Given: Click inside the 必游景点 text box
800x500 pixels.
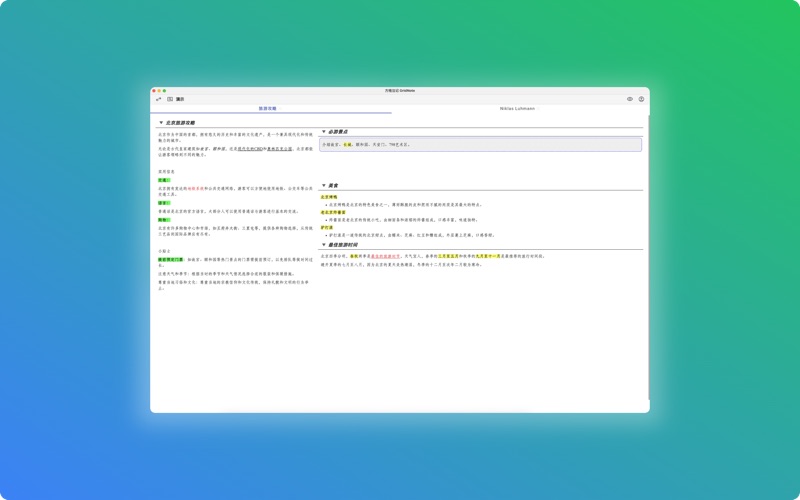Looking at the screenshot, I should tap(480, 145).
